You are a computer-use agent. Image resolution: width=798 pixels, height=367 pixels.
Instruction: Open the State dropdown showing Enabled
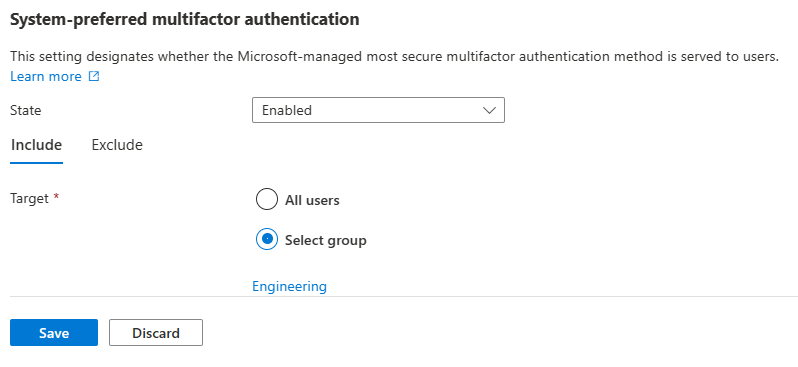(378, 110)
